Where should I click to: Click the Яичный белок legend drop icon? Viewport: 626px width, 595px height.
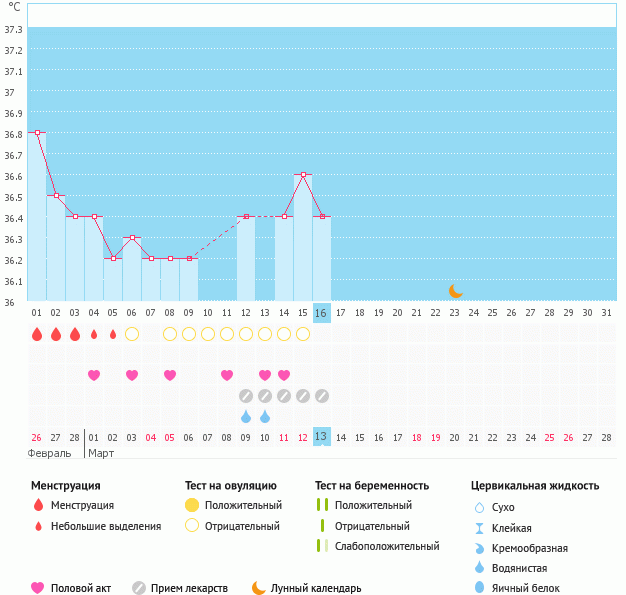479,588
